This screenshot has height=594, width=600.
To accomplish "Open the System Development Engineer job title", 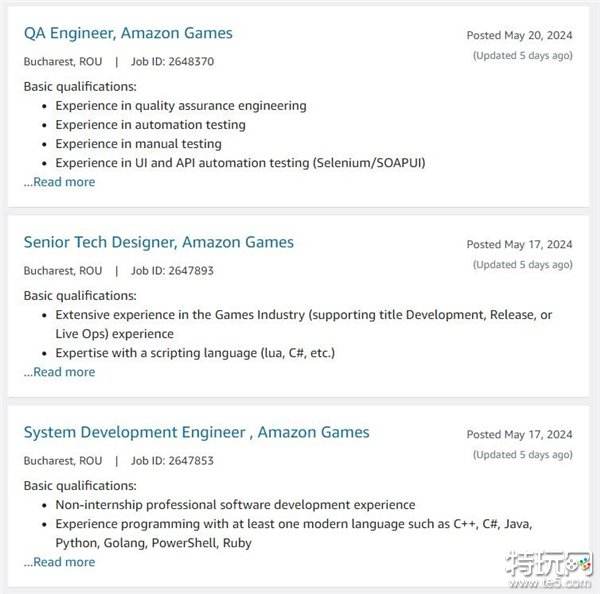I will pyautogui.click(x=196, y=432).
